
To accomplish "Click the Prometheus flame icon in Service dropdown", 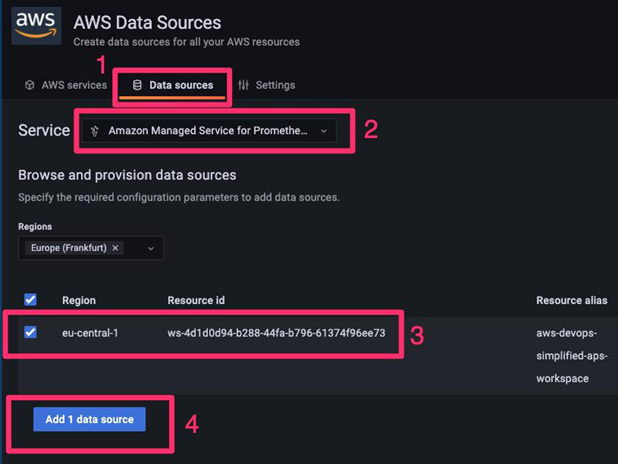I will 95,131.
